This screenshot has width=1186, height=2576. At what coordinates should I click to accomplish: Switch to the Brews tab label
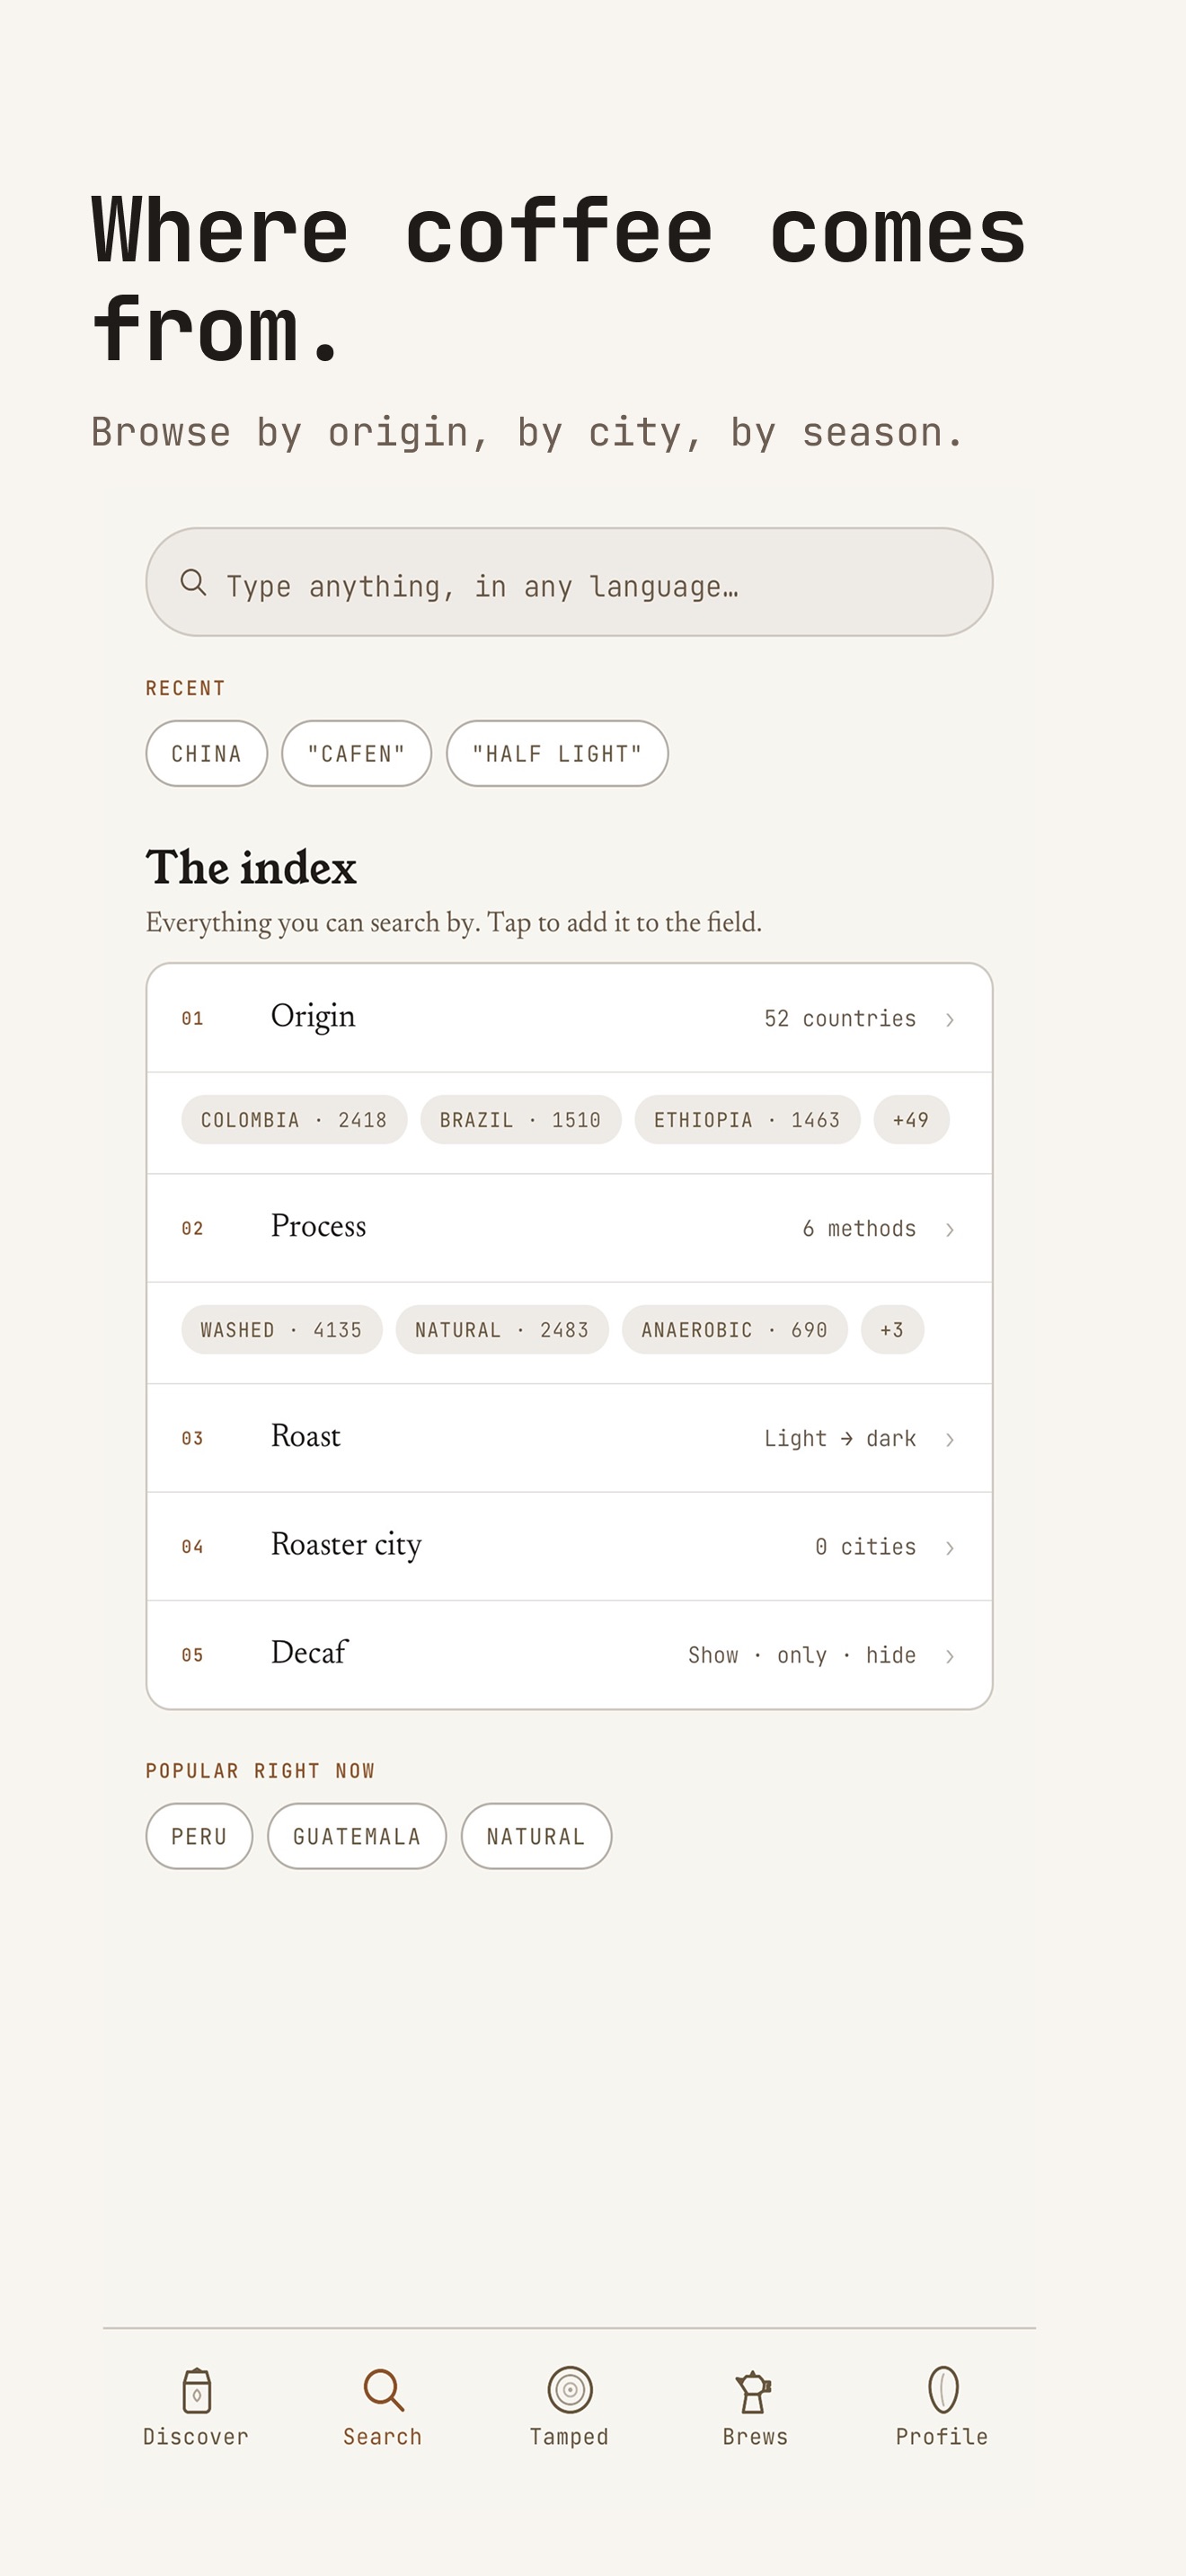point(755,2437)
